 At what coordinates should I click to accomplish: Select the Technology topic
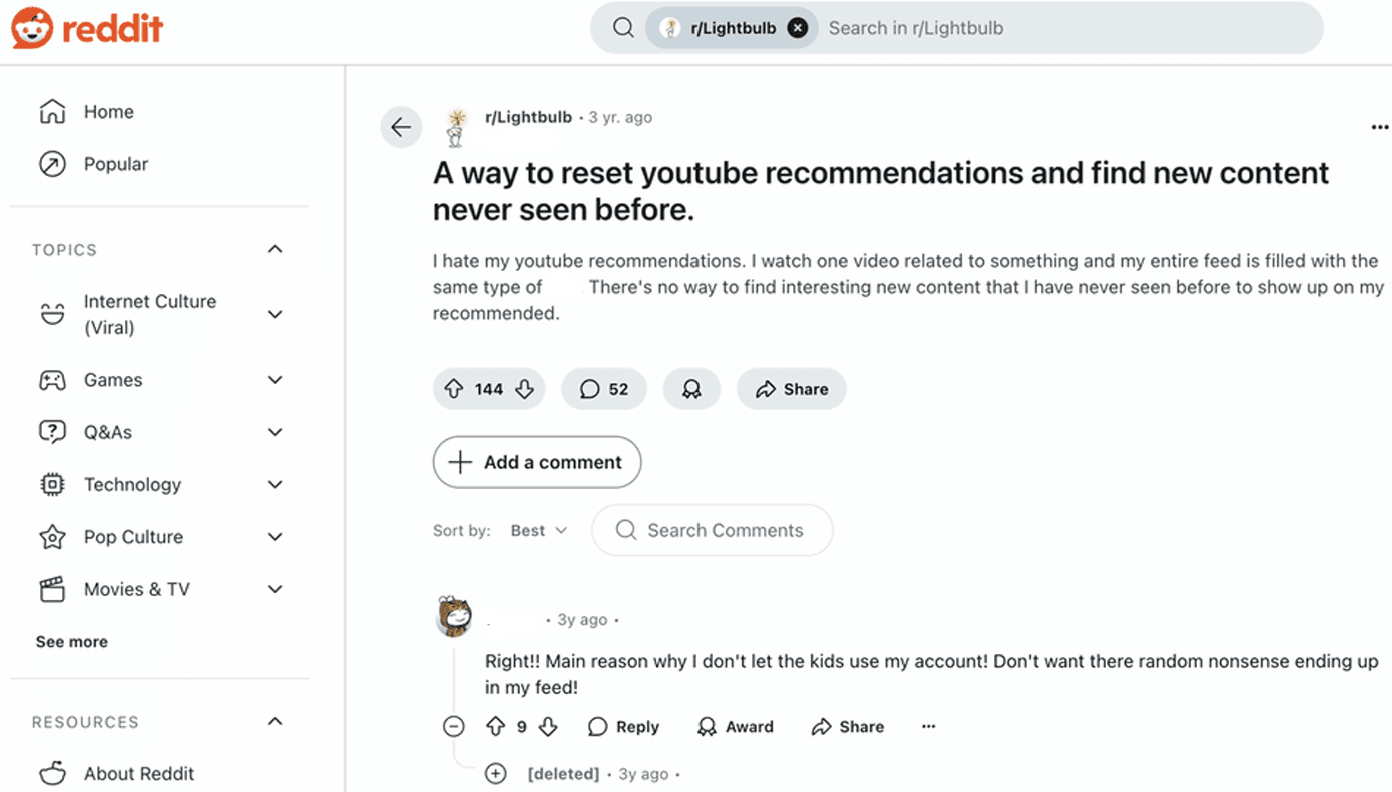click(x=134, y=484)
